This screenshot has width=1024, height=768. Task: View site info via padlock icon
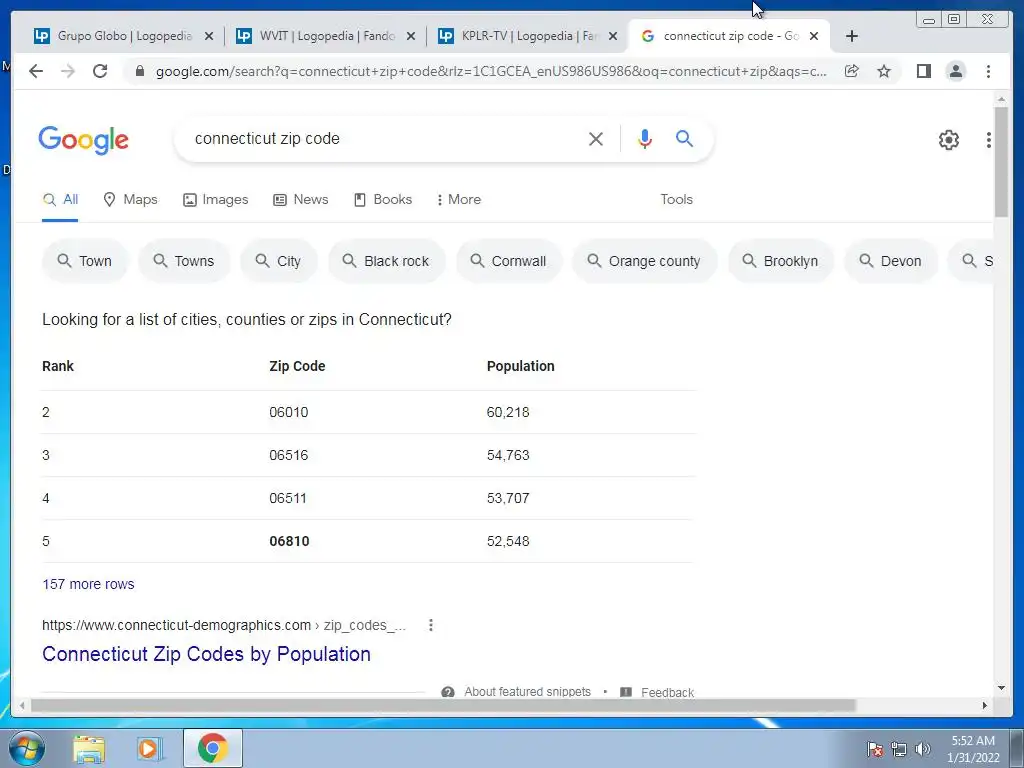pos(139,71)
